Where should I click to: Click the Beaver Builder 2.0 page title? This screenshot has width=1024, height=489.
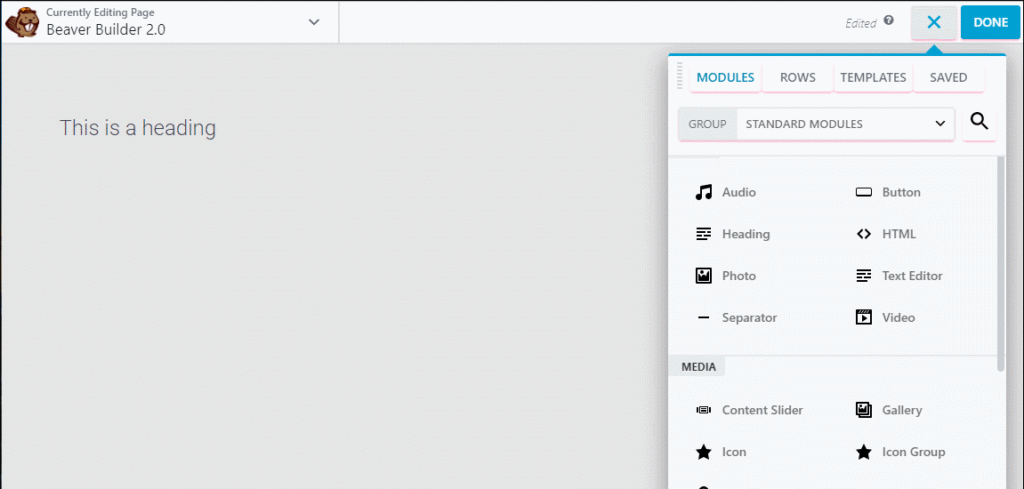click(x=106, y=29)
